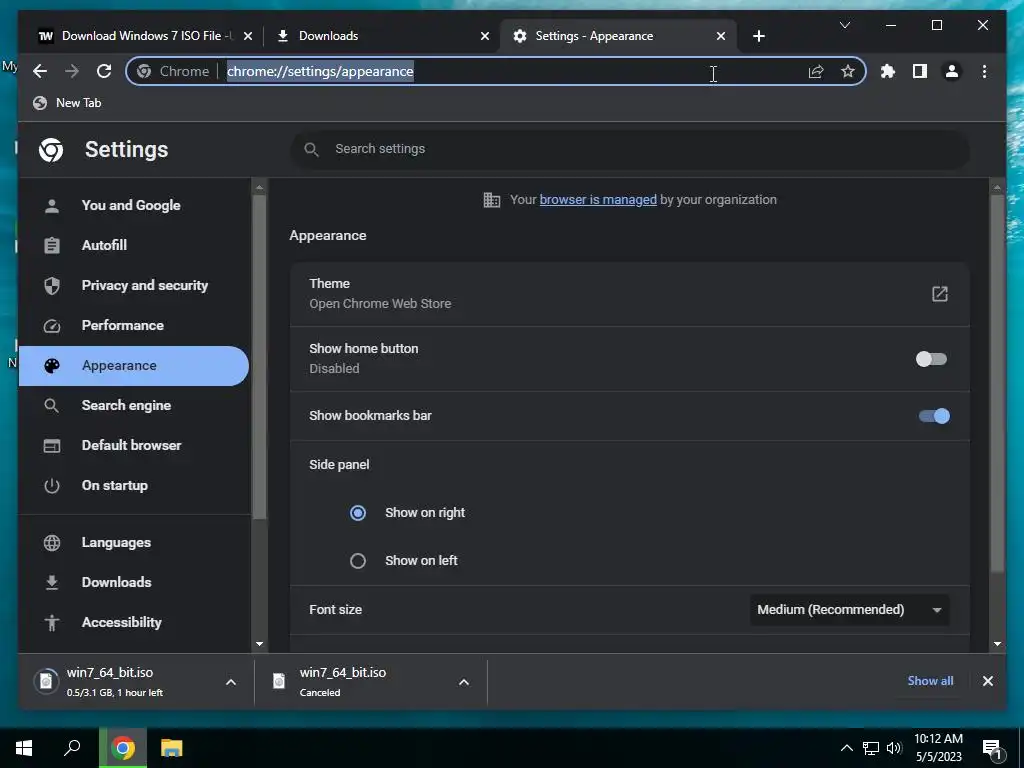Share this page icon in address bar

tap(816, 71)
